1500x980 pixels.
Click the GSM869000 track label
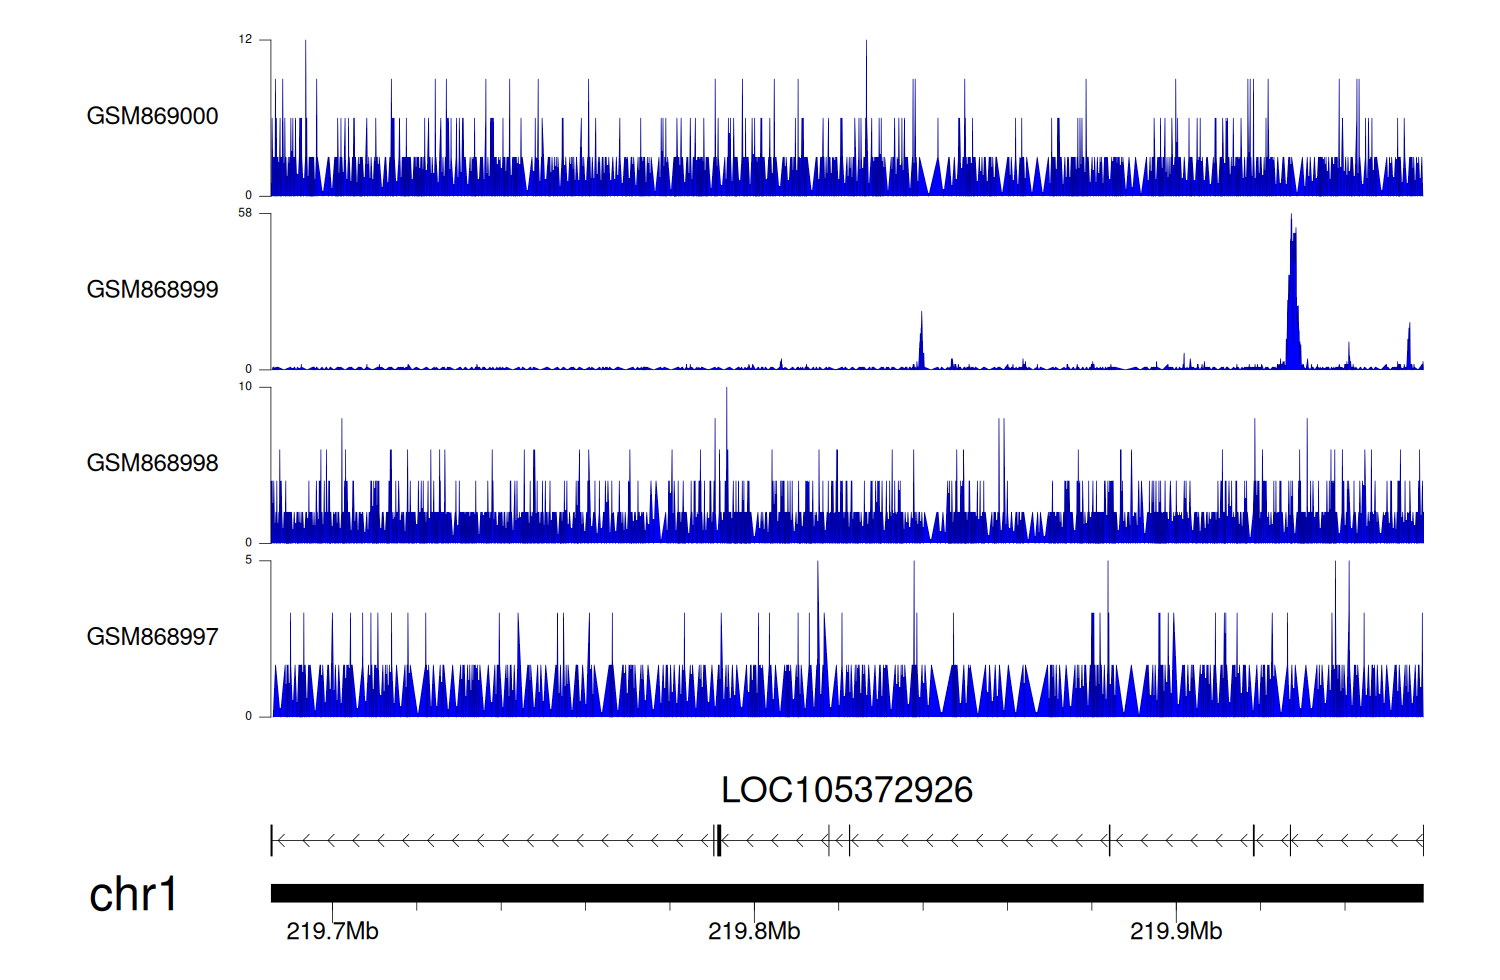pyautogui.click(x=152, y=116)
